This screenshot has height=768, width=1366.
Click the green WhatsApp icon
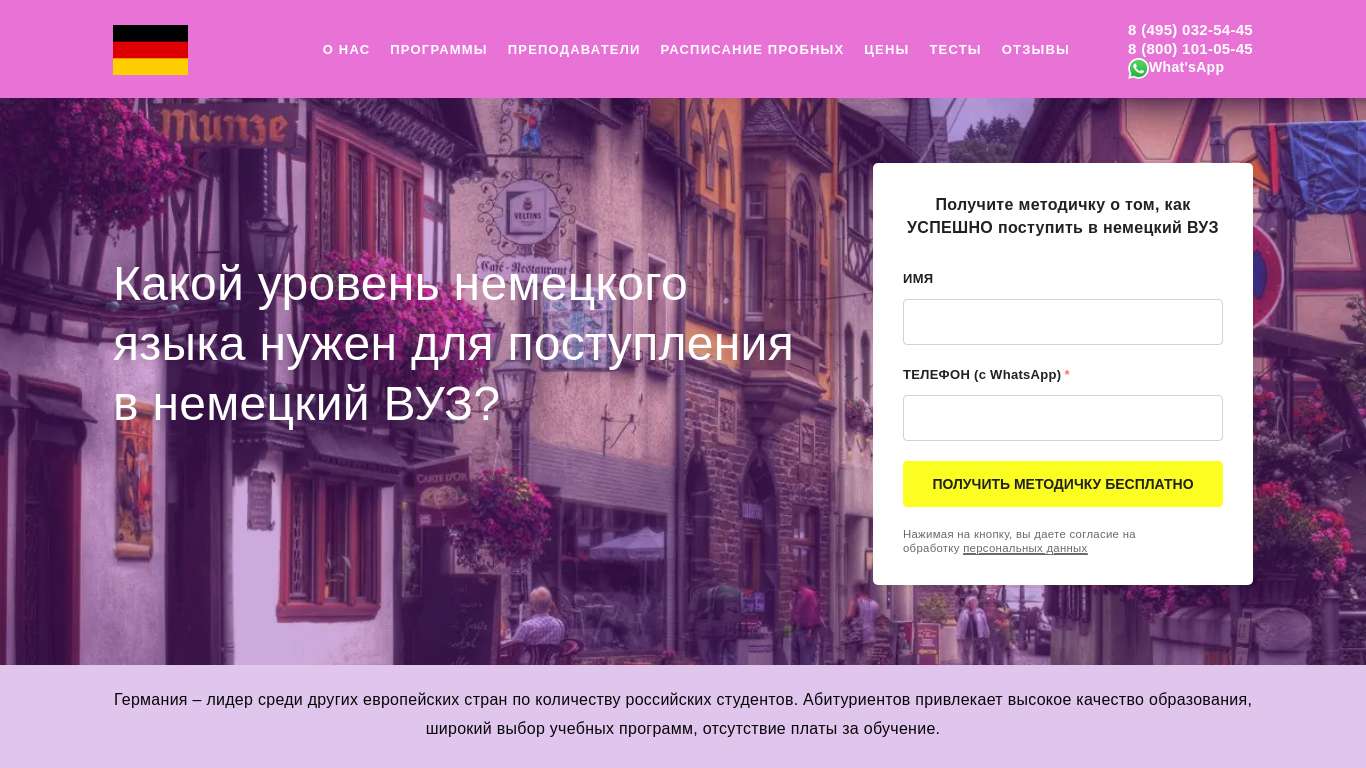(x=1138, y=68)
